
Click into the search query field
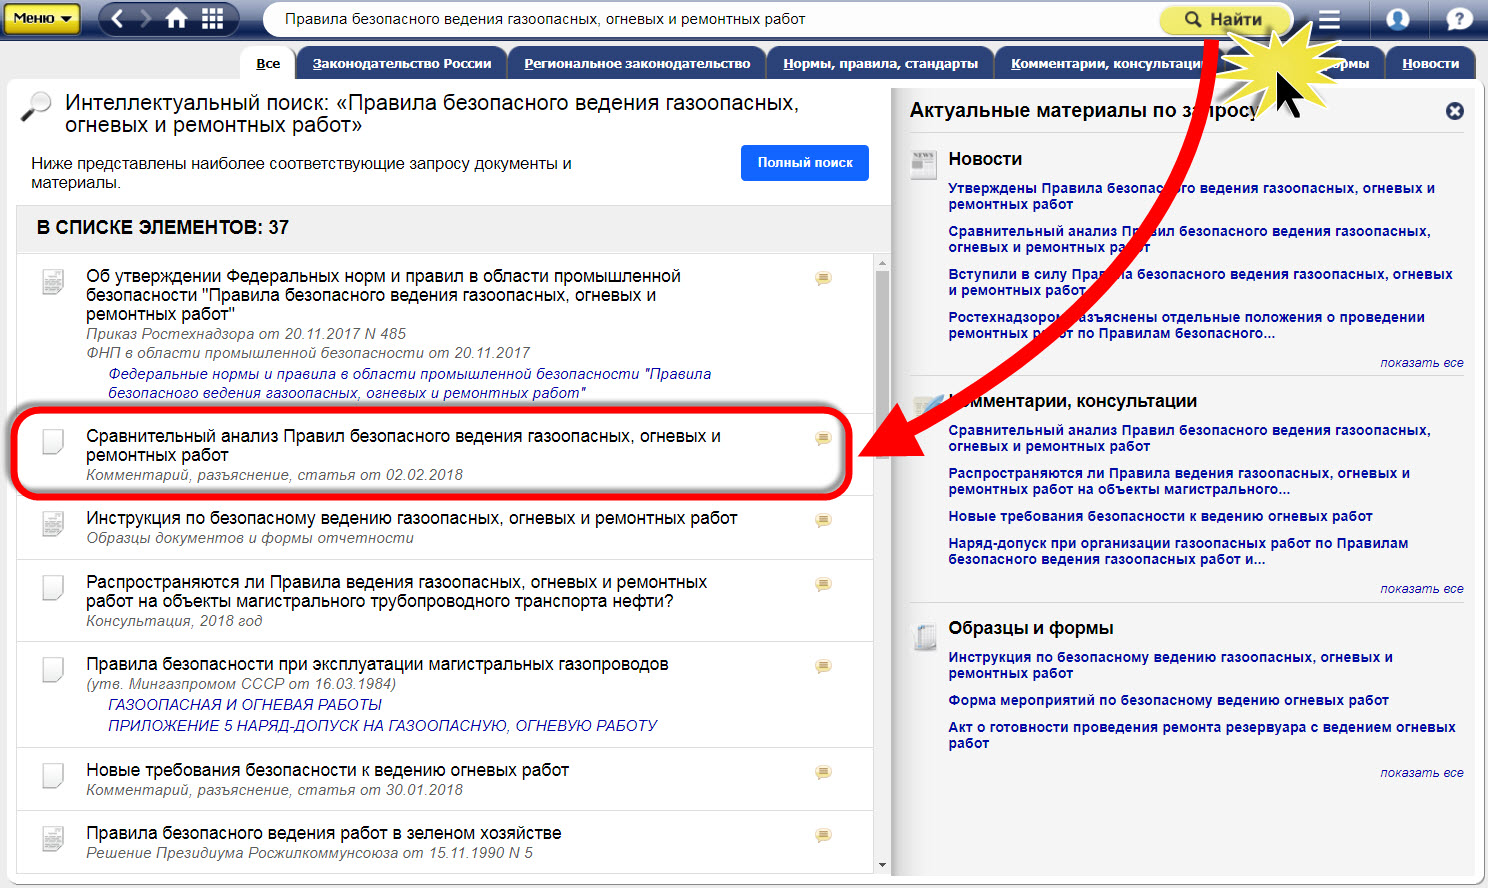click(700, 20)
